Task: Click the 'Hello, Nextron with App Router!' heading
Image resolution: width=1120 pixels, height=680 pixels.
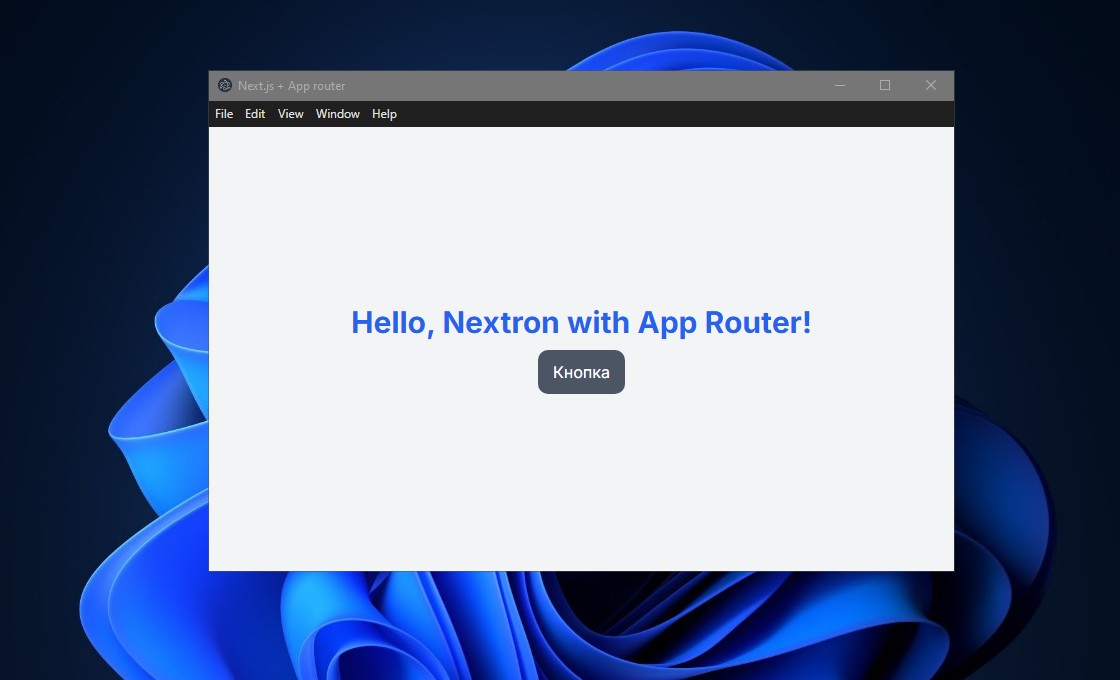Action: 581,322
